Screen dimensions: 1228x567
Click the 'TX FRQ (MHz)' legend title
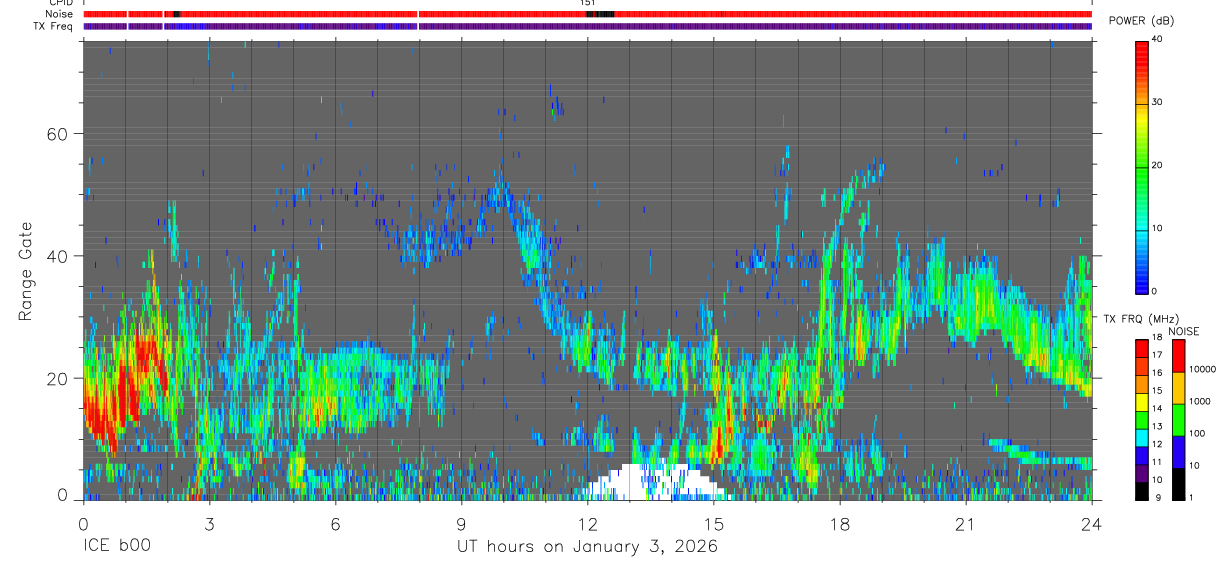click(x=1141, y=319)
